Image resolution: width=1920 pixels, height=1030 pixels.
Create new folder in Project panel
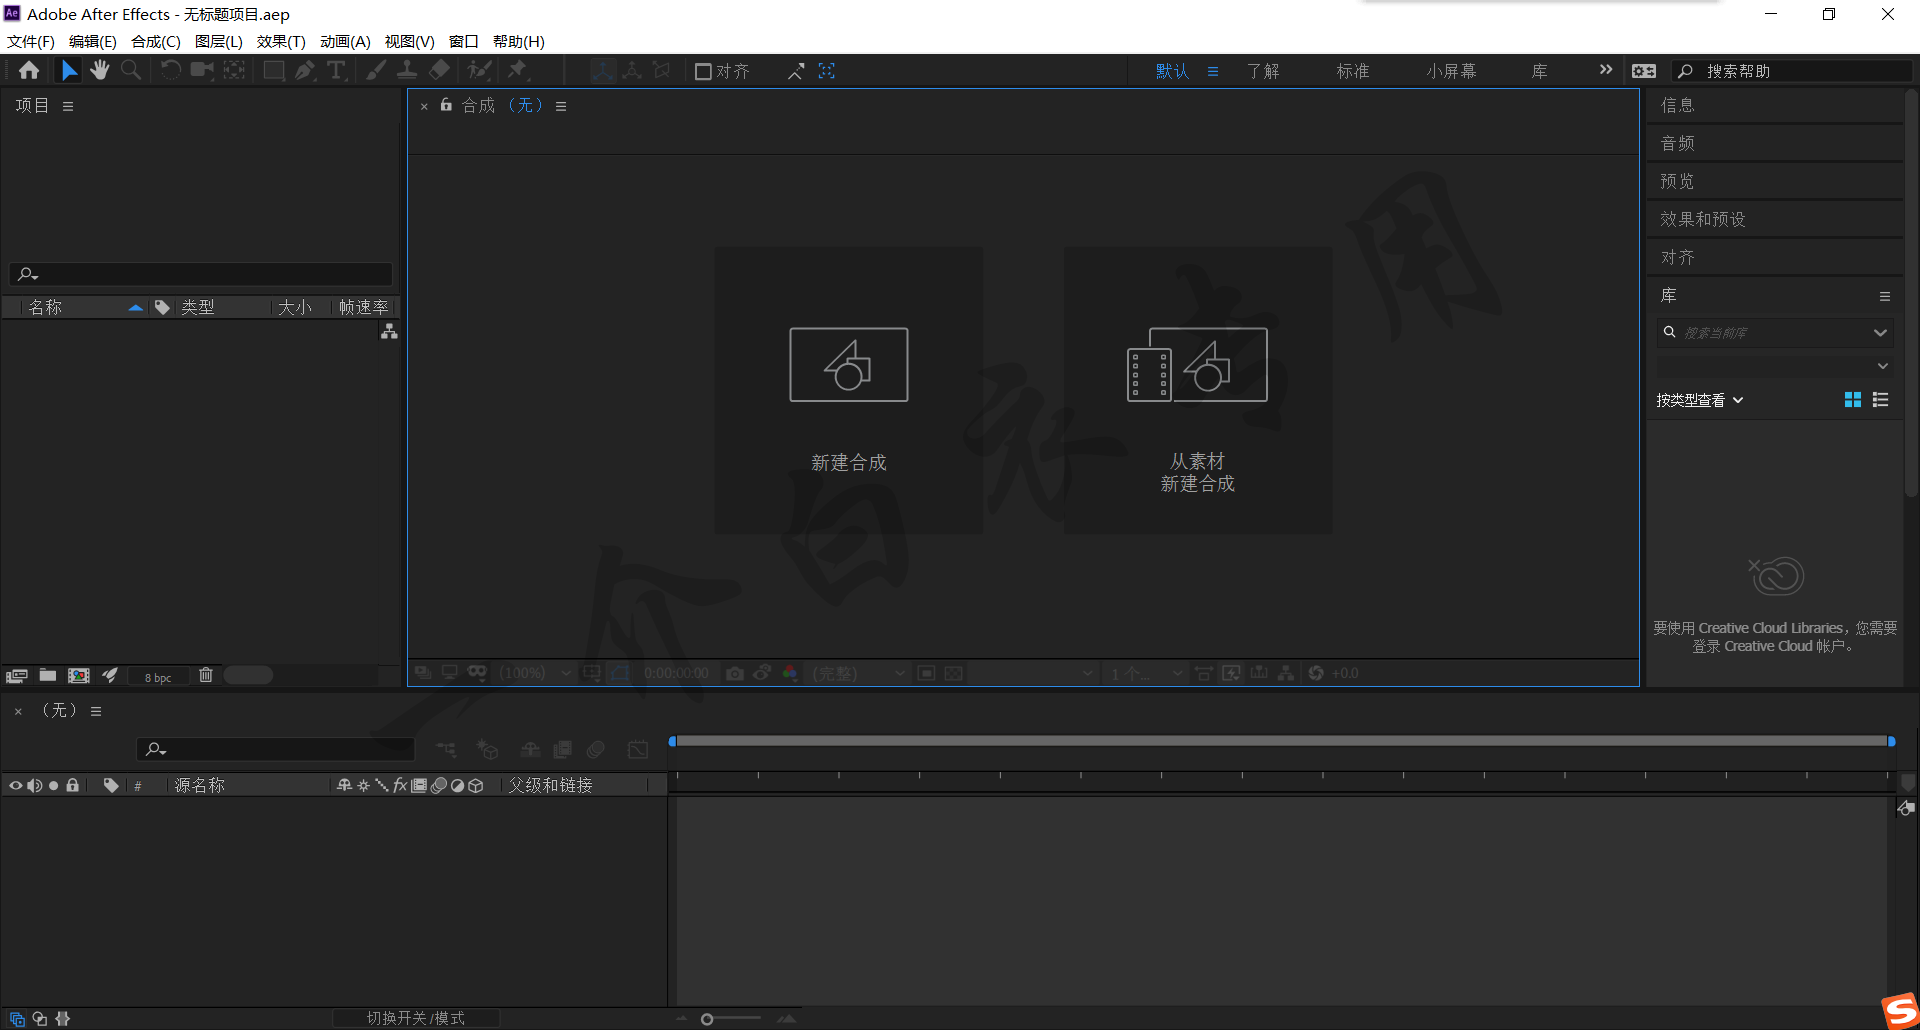(x=47, y=675)
